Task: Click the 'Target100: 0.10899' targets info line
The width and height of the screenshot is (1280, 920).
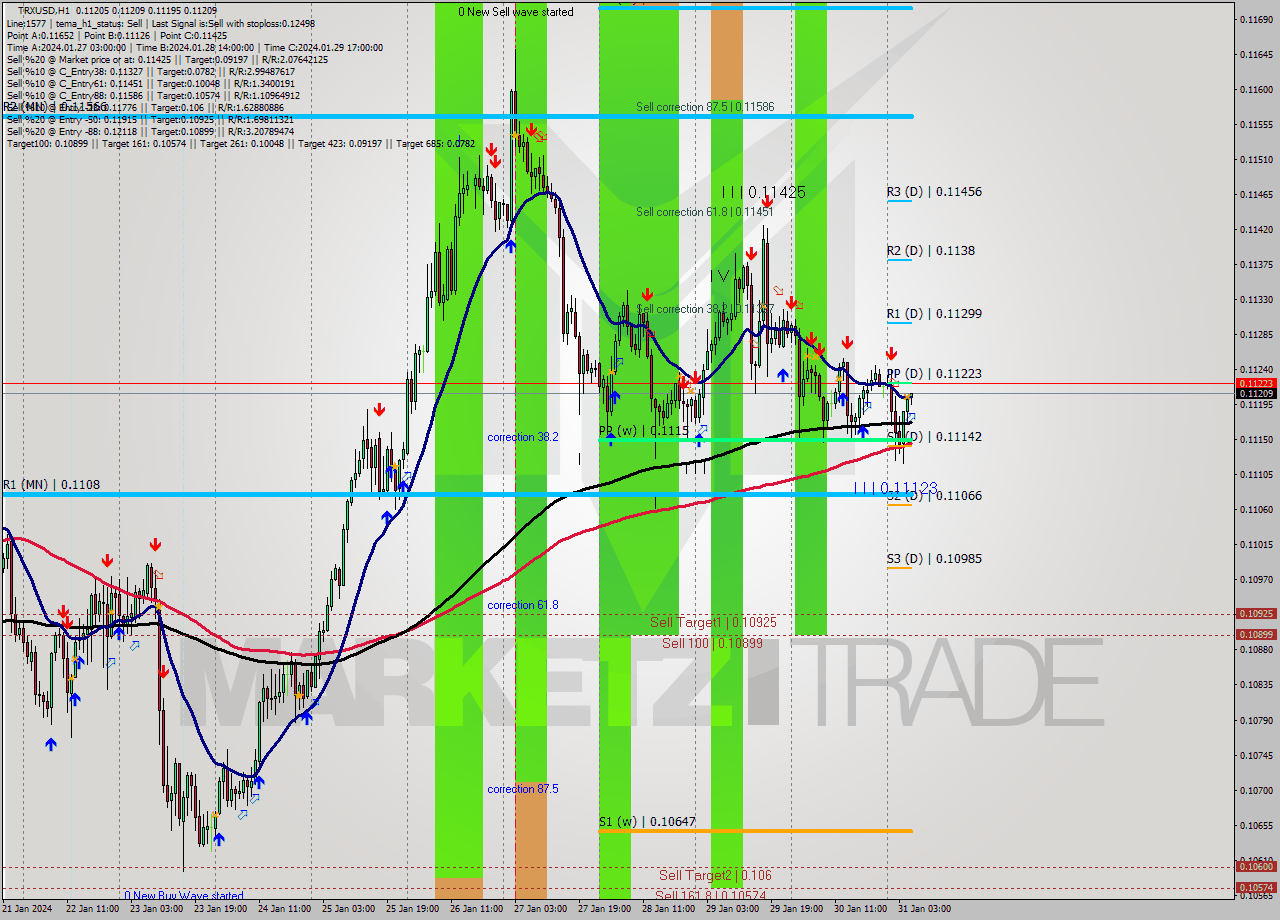Action: click(x=241, y=144)
